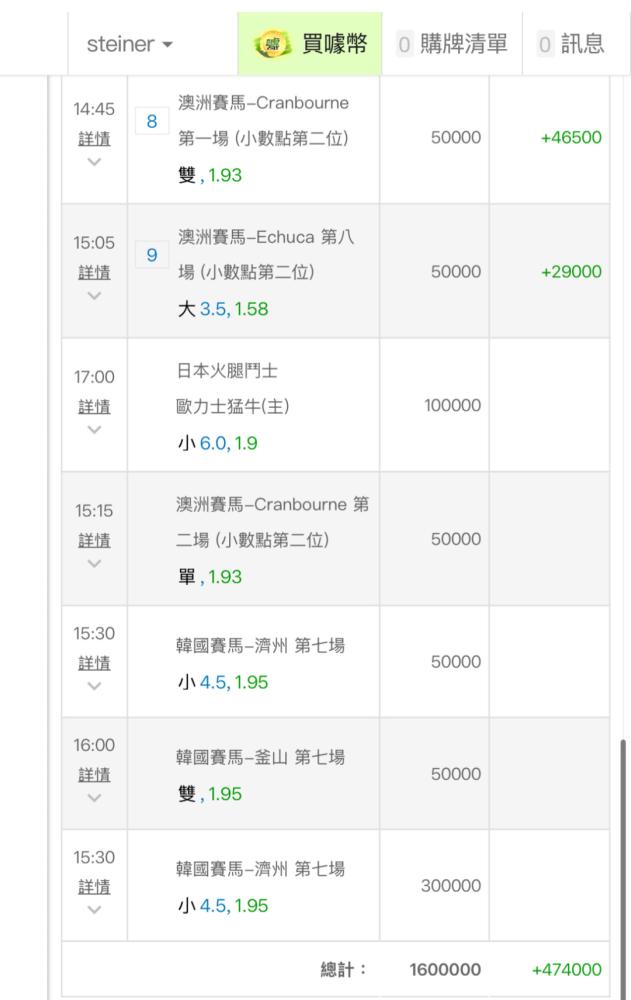Click the 買嚎幣 coin icon
The image size is (631, 1000).
tap(271, 44)
